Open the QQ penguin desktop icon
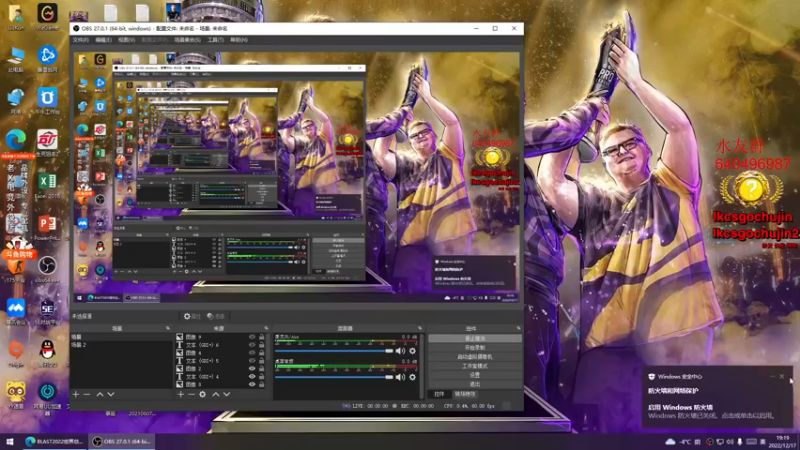 point(47,354)
